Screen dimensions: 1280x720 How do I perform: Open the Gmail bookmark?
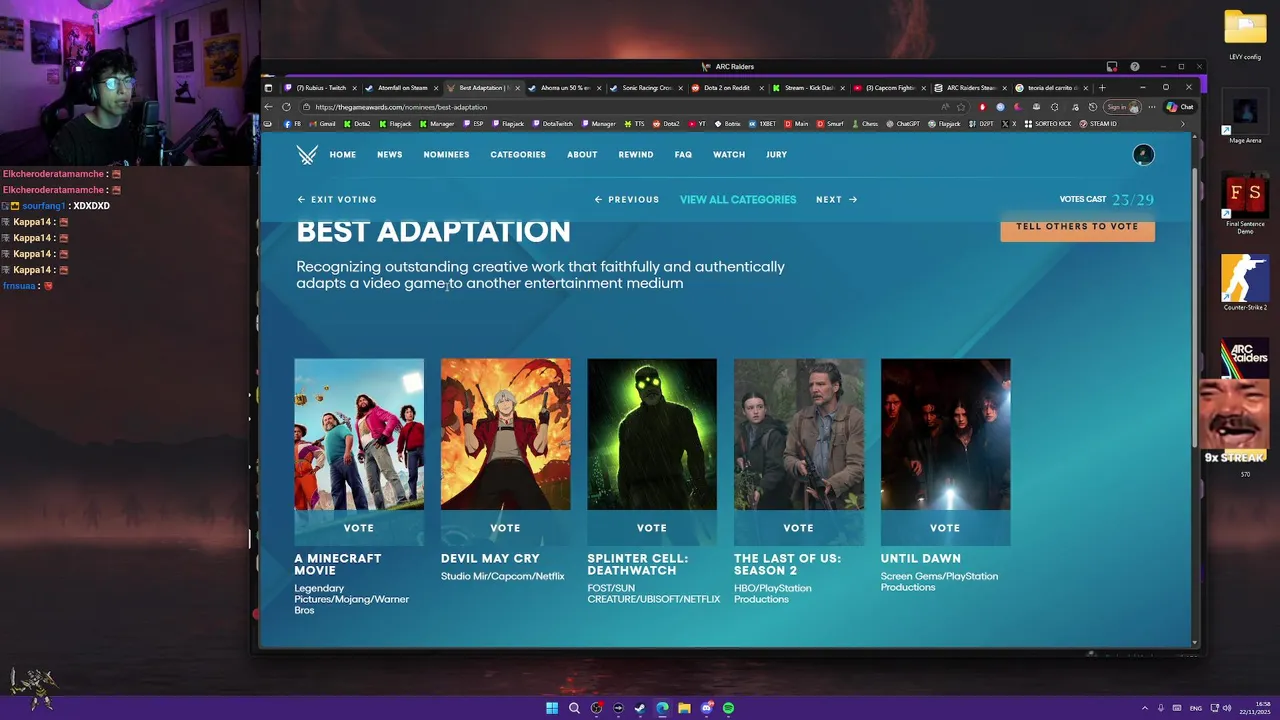tap(322, 124)
